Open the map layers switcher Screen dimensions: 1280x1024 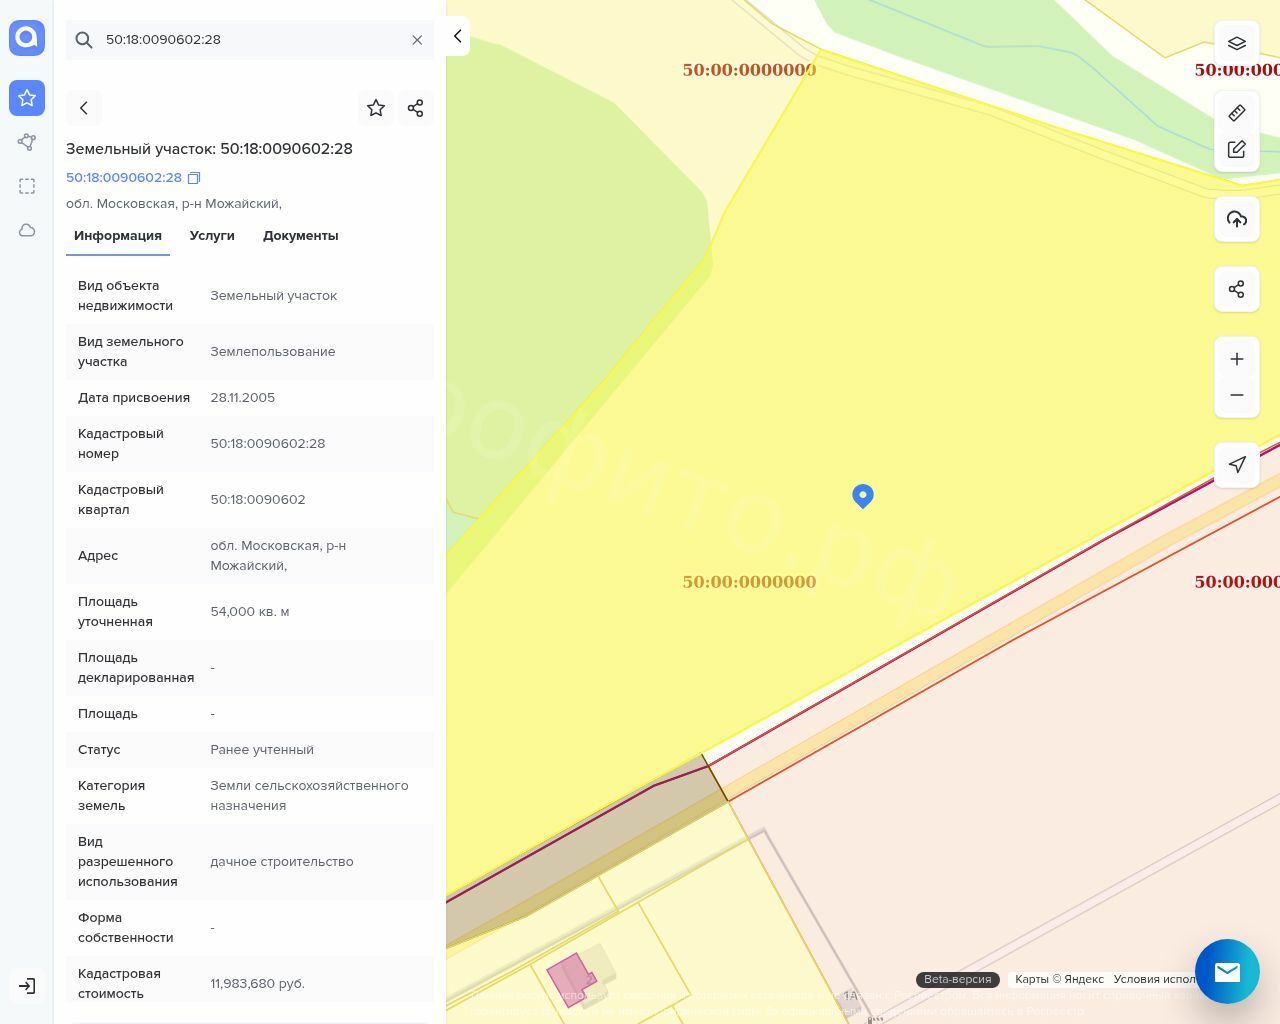1237,43
